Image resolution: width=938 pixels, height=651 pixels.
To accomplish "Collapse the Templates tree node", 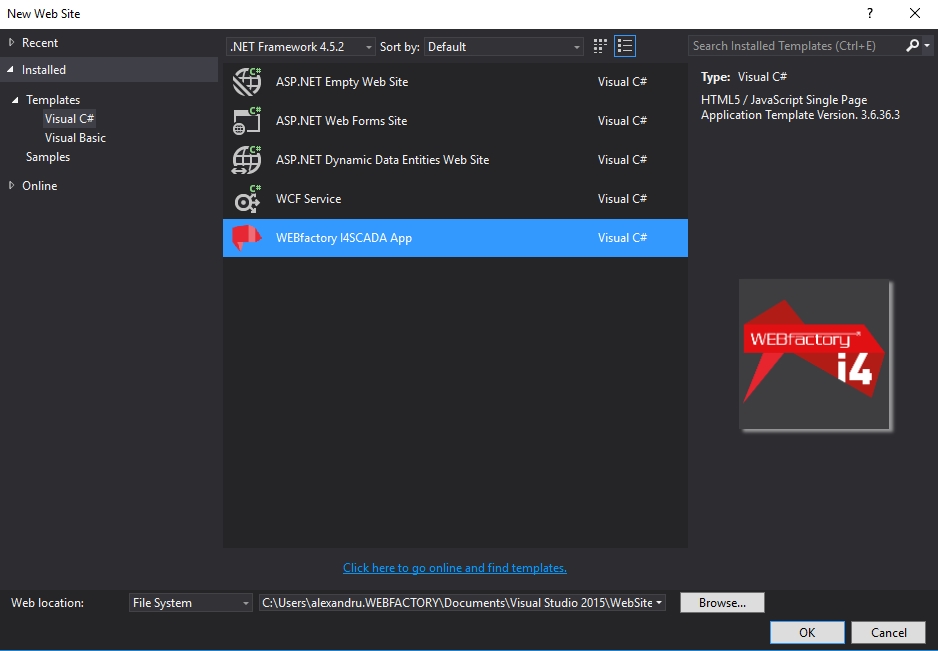I will click(x=15, y=100).
